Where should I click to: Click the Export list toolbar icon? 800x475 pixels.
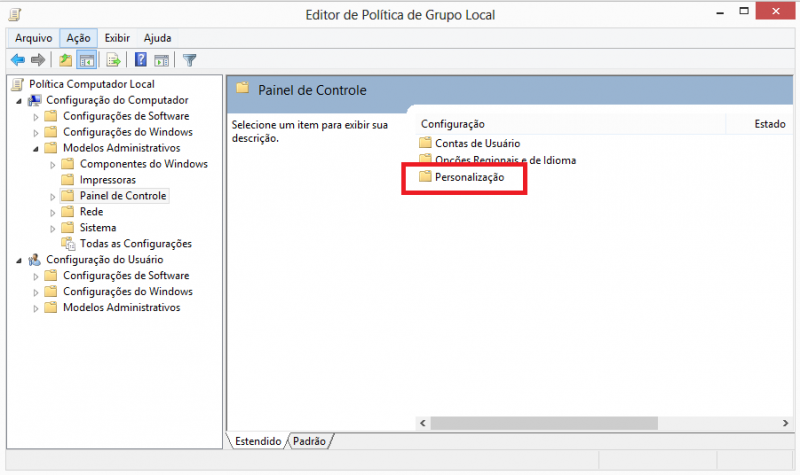[x=114, y=60]
